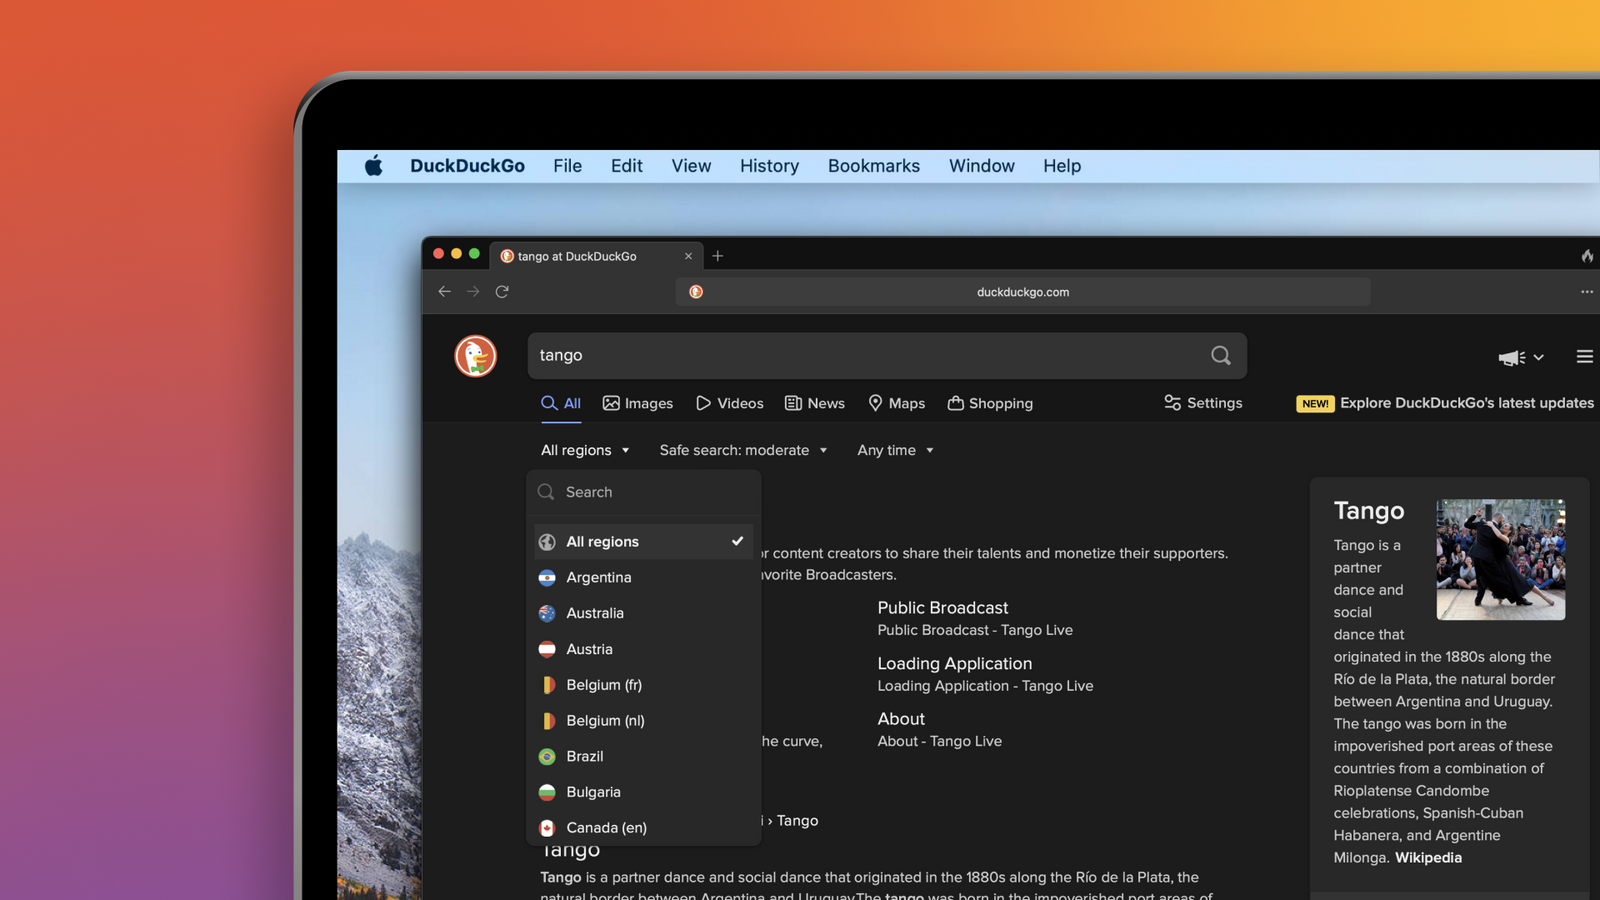Open Shopping search results
The width and height of the screenshot is (1600, 900).
[x=990, y=403]
